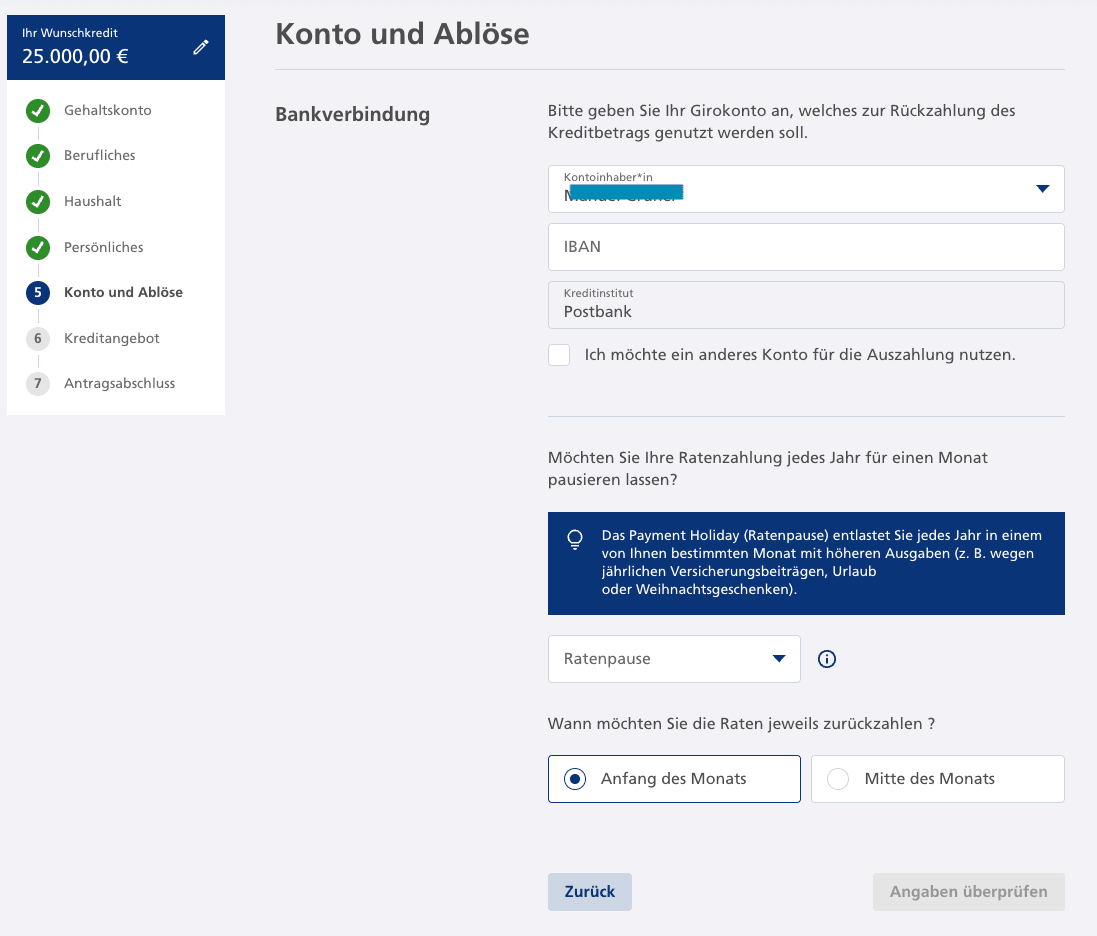The width and height of the screenshot is (1097, 936).
Task: Click the step 7 circle for Antragsabschluss
Action: (x=38, y=384)
